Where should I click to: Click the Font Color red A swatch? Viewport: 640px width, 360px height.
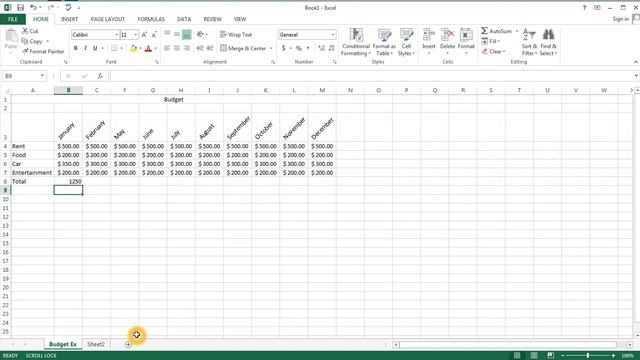[148, 48]
